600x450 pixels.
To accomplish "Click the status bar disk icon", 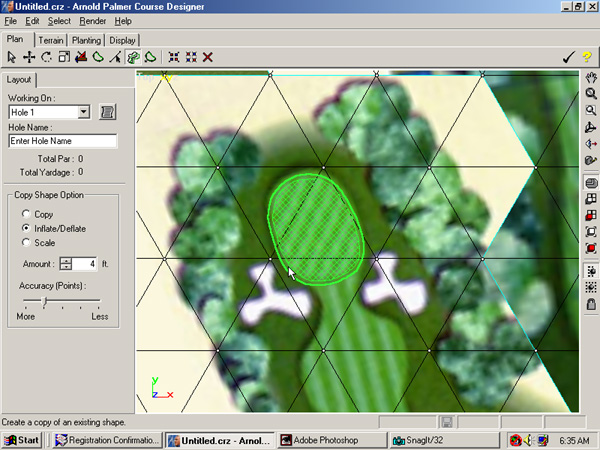I will point(447,422).
